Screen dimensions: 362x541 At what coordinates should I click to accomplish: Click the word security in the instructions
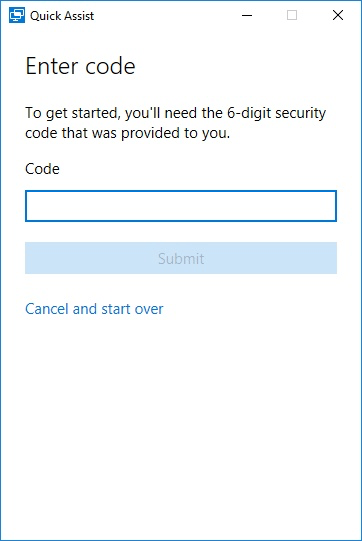pos(301,114)
